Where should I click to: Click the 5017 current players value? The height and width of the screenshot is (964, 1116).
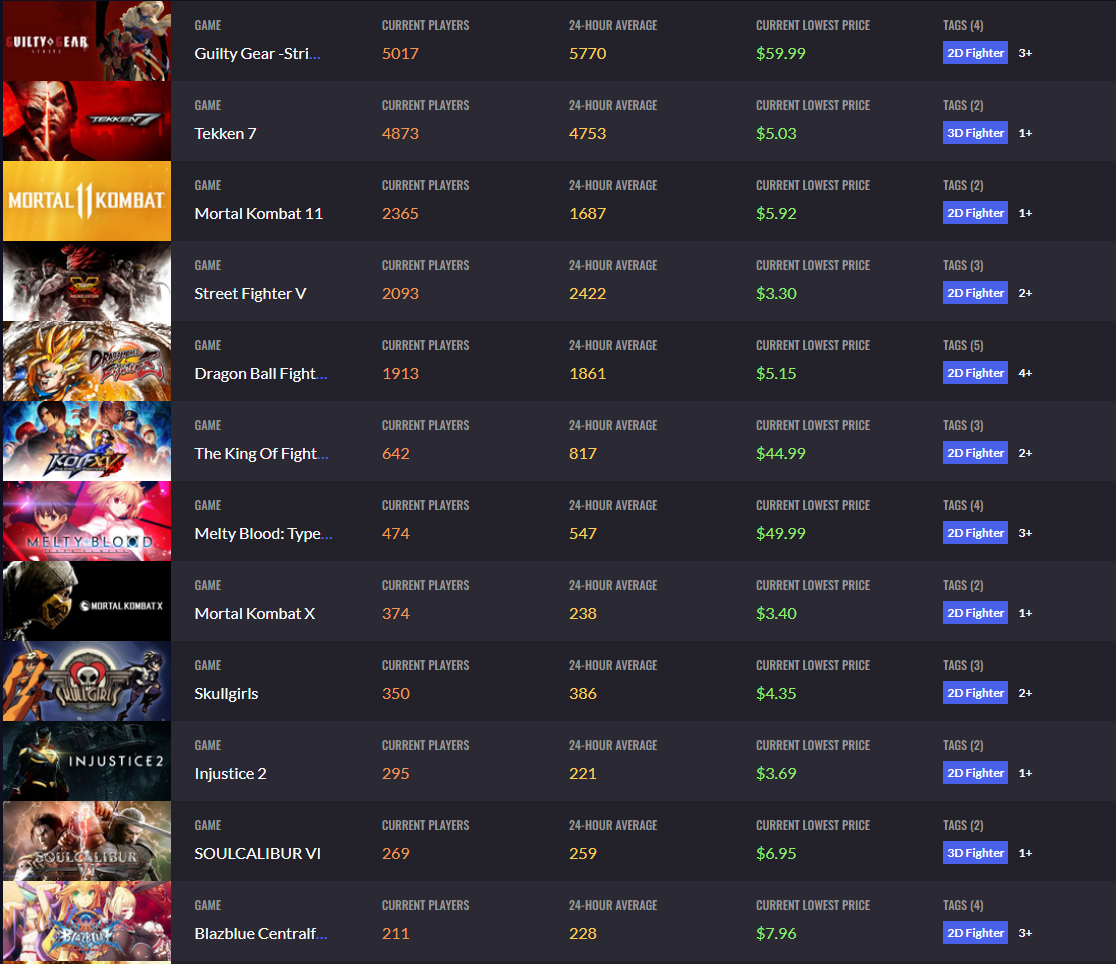coord(400,53)
